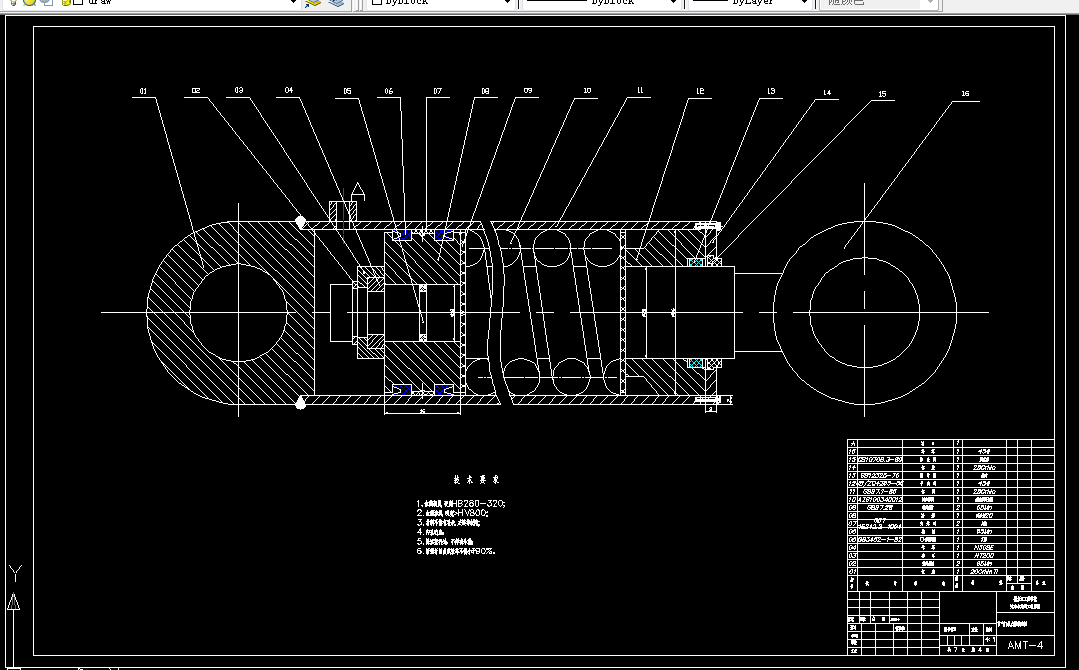
Task: Click the layer previous icon beside layer list
Action: click(313, 2)
